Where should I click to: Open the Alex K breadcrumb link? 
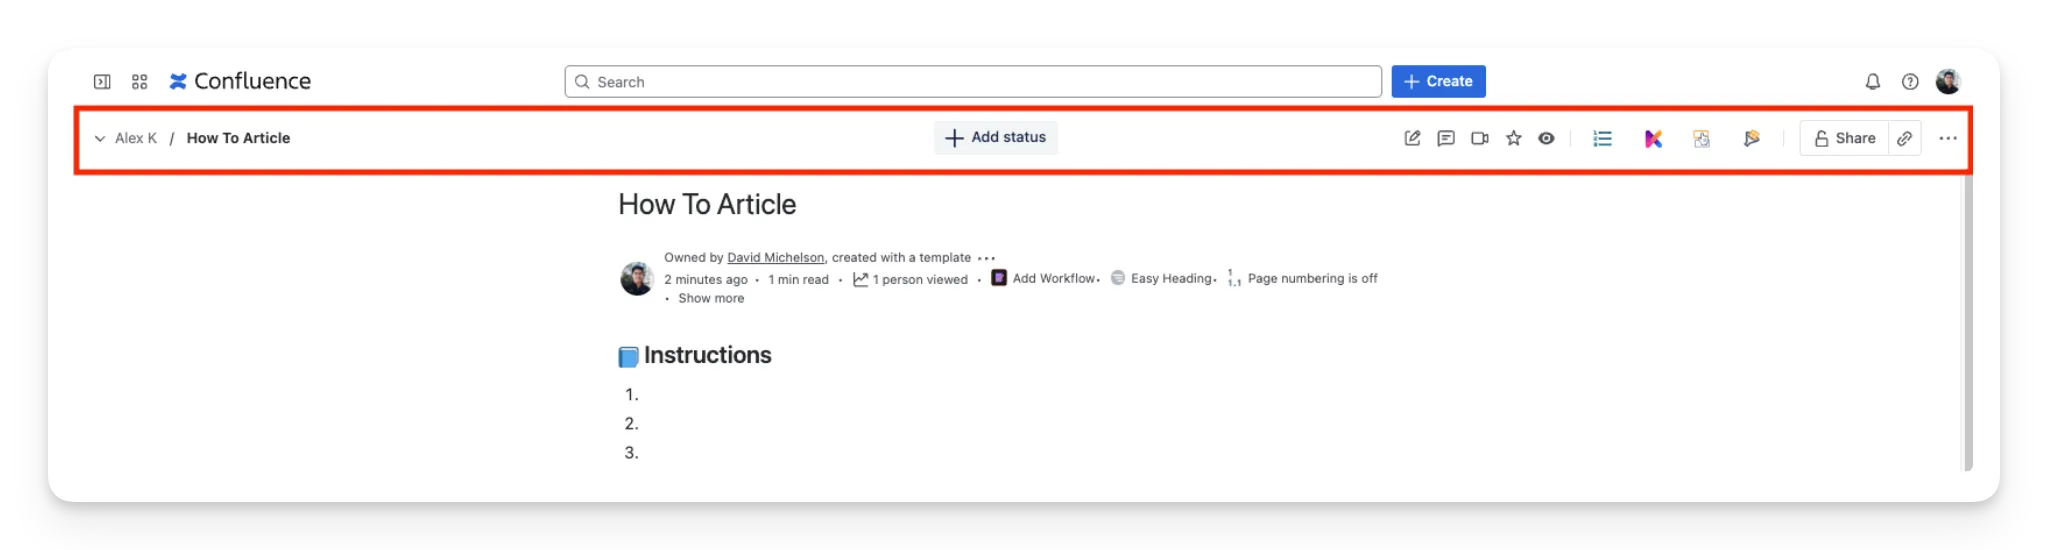pos(136,138)
